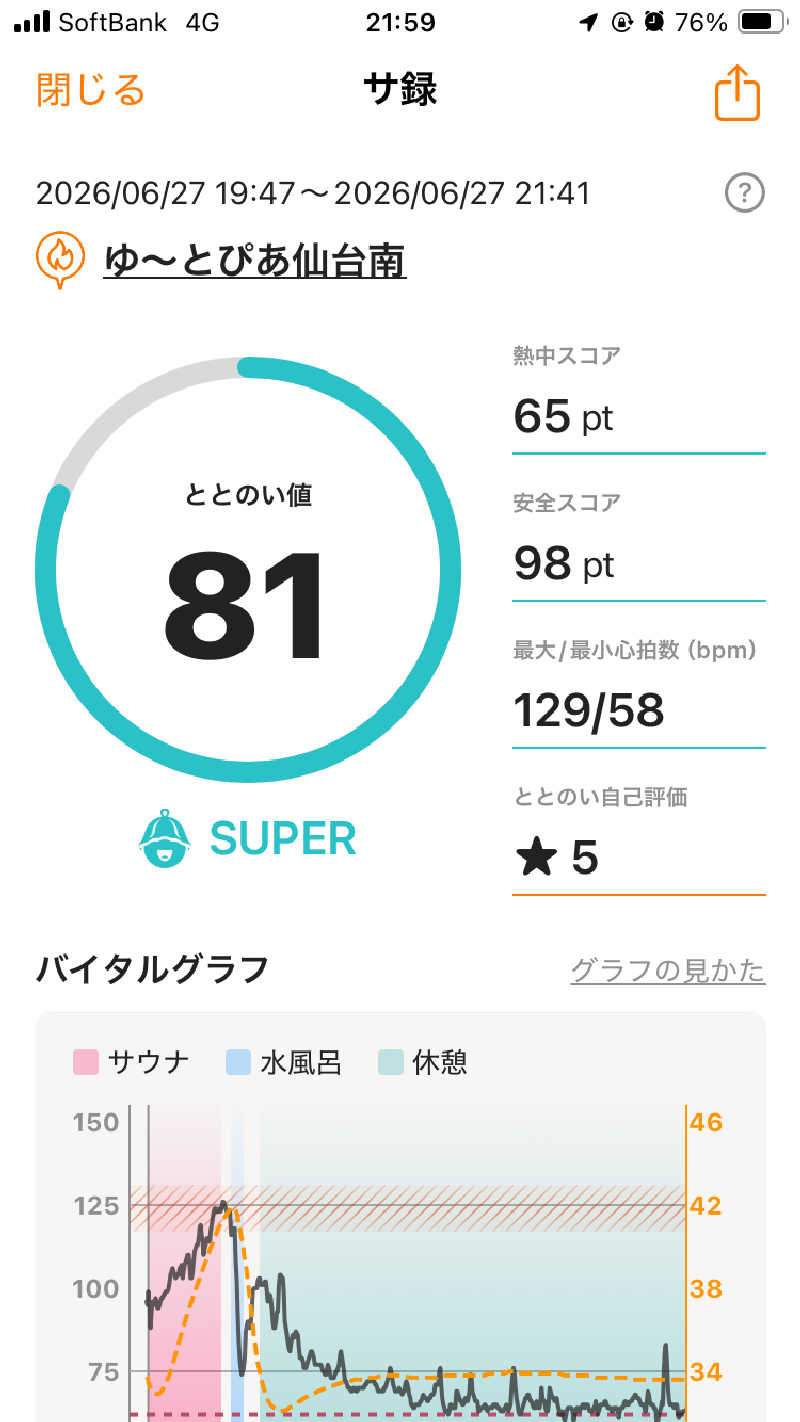Tap the battery icon in status bar

click(761, 22)
